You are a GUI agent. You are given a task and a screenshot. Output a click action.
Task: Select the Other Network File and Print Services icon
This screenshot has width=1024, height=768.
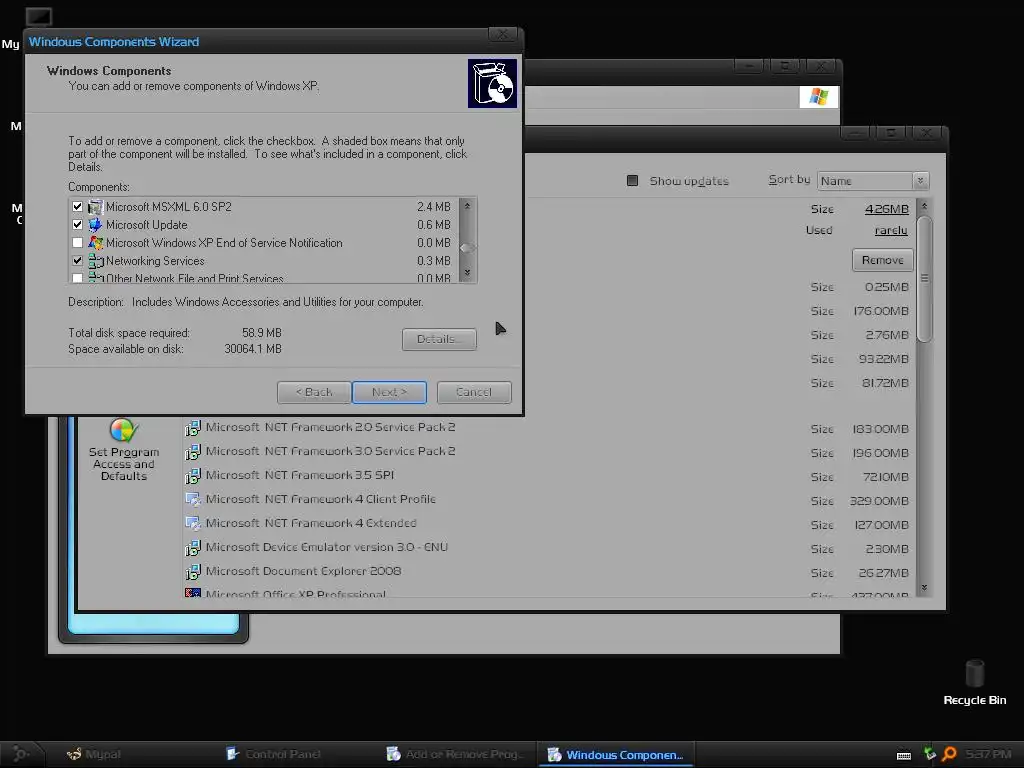(95, 278)
